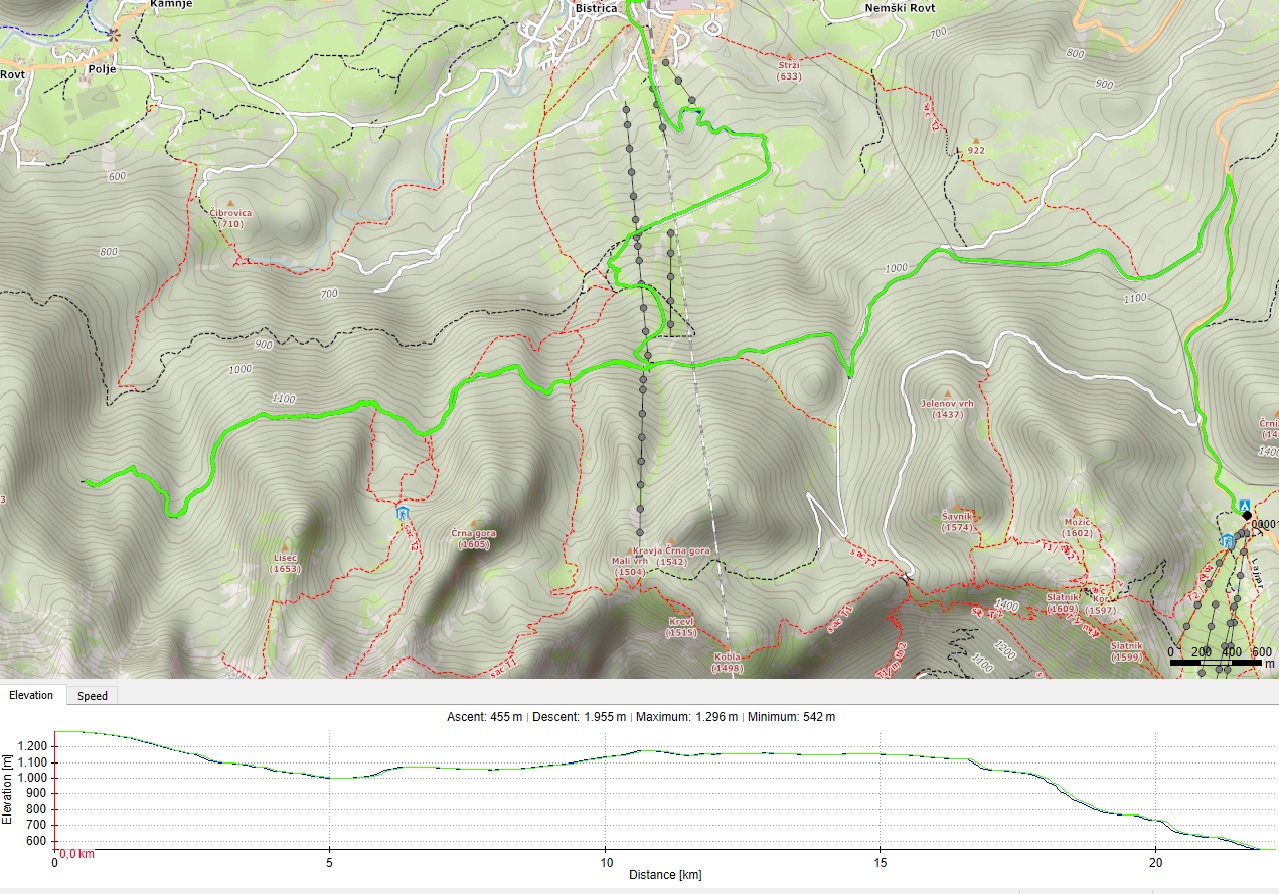
Task: Click the mountain hut icon west of Črna gora
Action: 402,513
